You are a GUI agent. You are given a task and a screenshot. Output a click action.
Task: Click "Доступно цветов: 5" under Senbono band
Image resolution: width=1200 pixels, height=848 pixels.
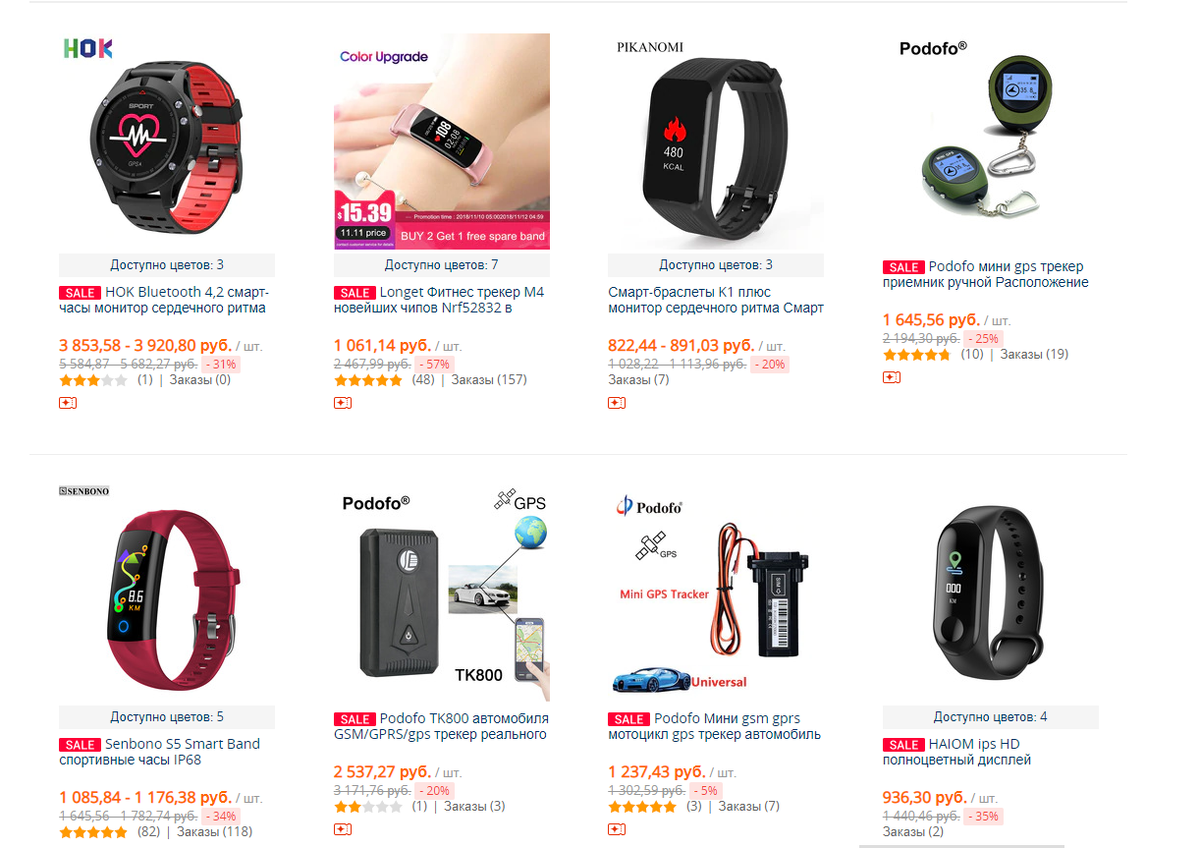coord(167,717)
